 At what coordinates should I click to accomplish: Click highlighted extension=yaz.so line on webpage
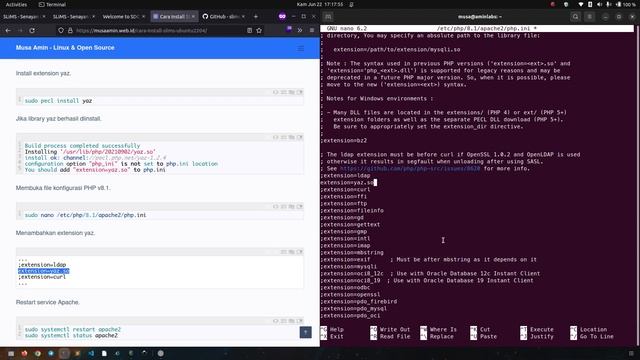[44, 271]
